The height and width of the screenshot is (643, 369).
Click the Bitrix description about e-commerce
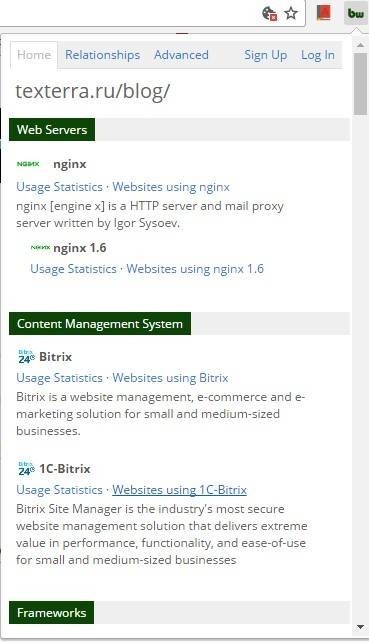(161, 414)
